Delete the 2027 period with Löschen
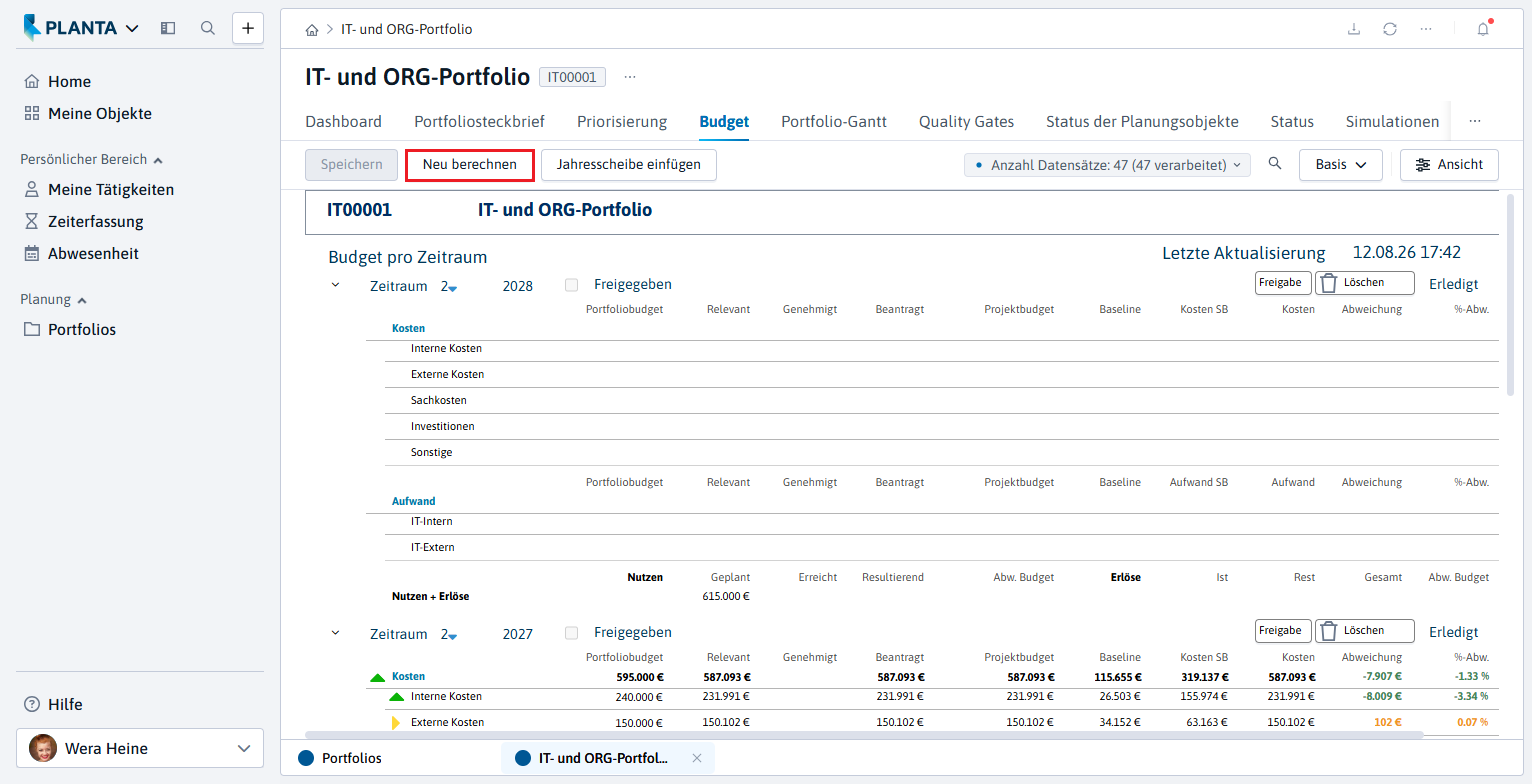This screenshot has height=784, width=1532. pyautogui.click(x=1364, y=631)
